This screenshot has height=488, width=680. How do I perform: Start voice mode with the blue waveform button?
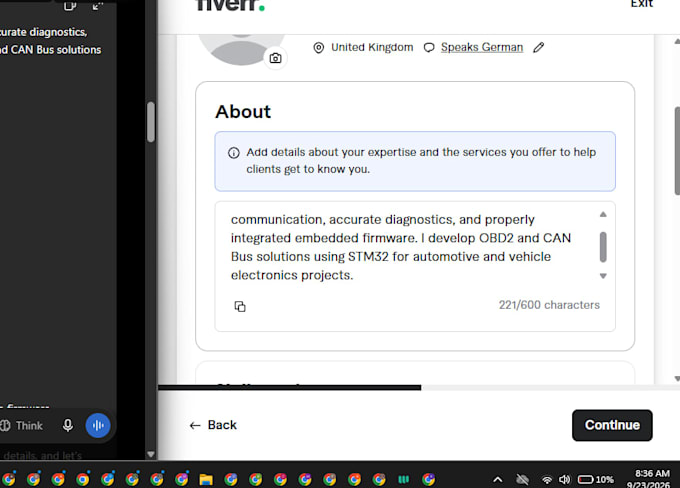coord(98,426)
